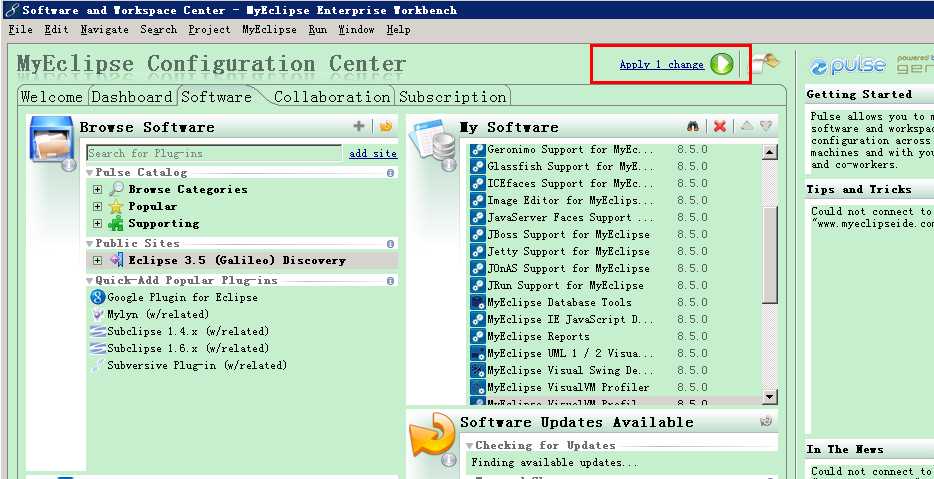The height and width of the screenshot is (479, 934).
Task: Click the move-down triangle in My Software header
Action: point(767,126)
